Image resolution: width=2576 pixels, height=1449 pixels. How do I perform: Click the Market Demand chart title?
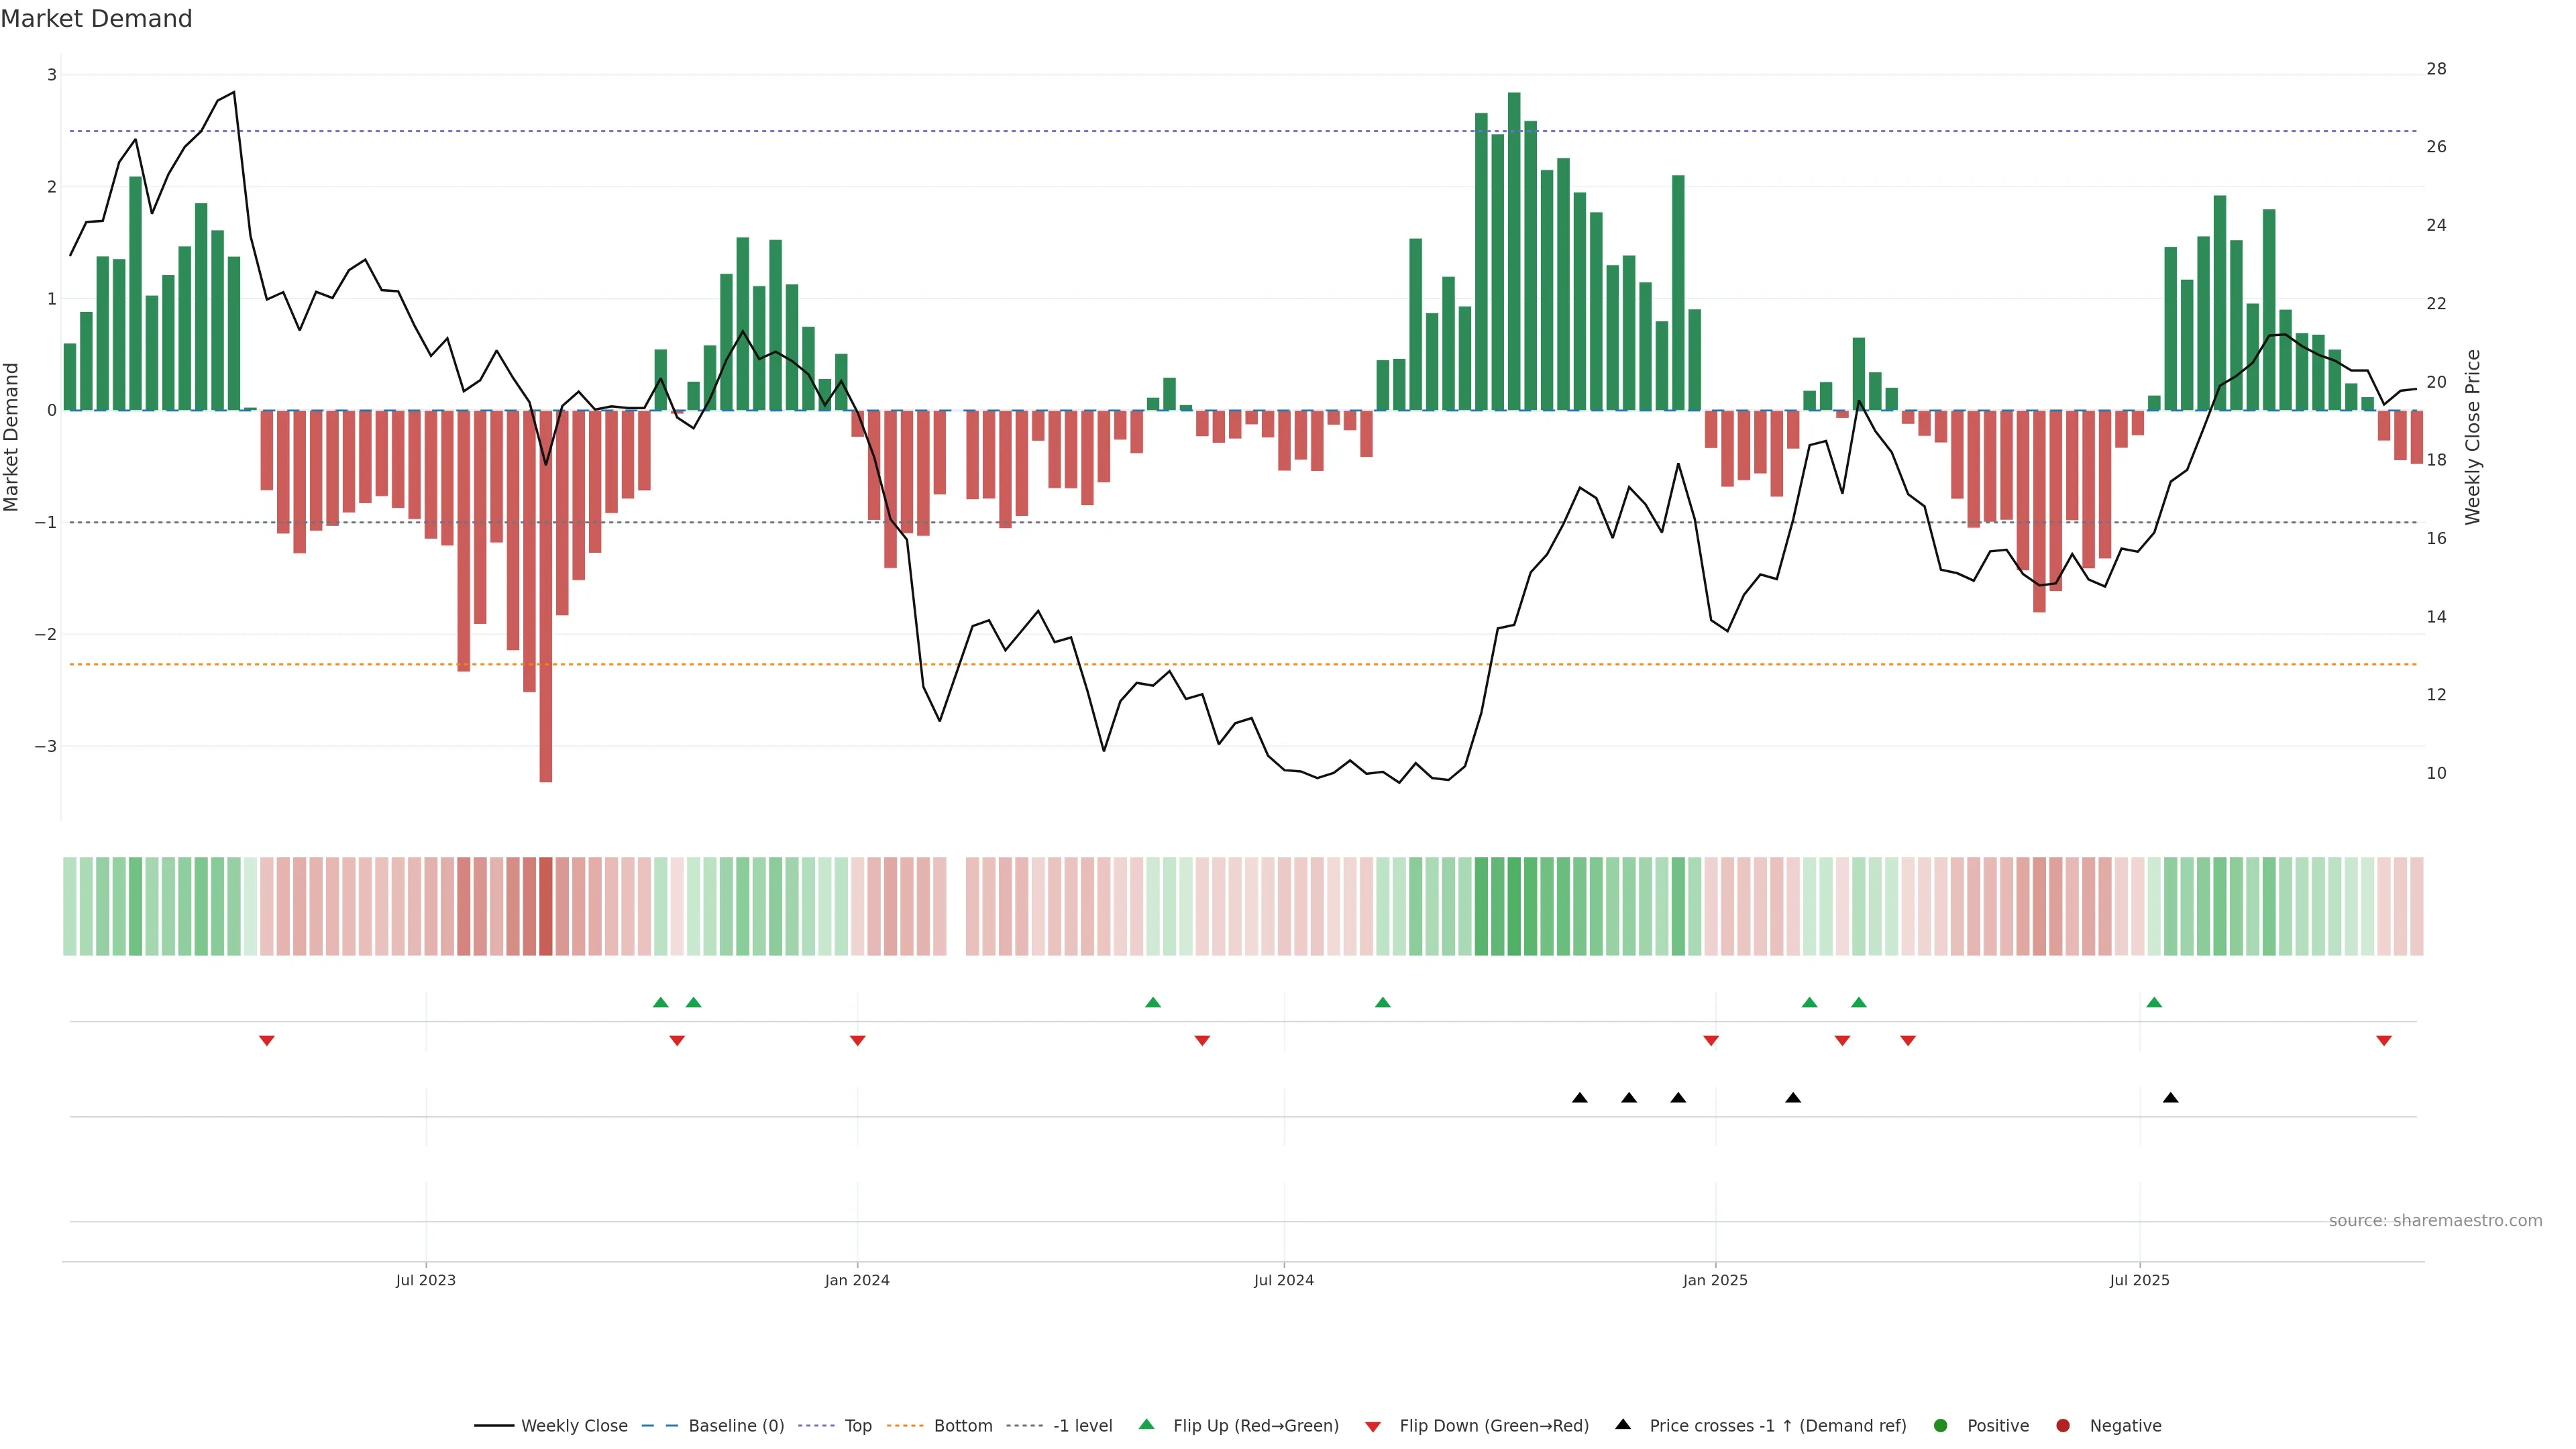tap(96, 19)
